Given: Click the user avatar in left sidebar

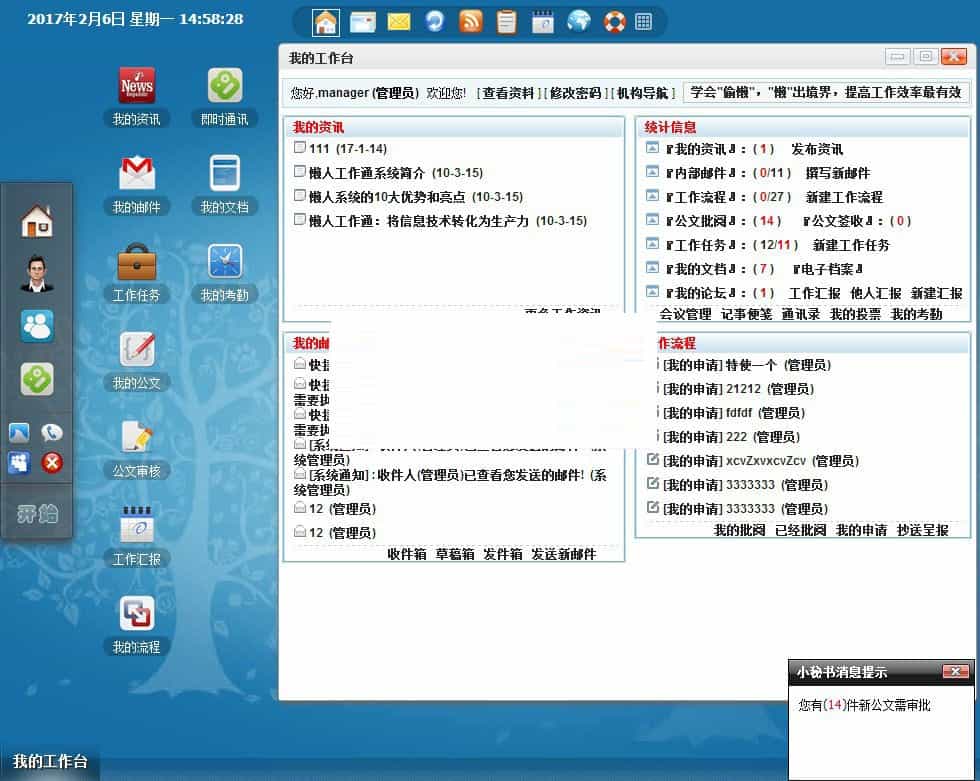Looking at the screenshot, I should click(37, 273).
